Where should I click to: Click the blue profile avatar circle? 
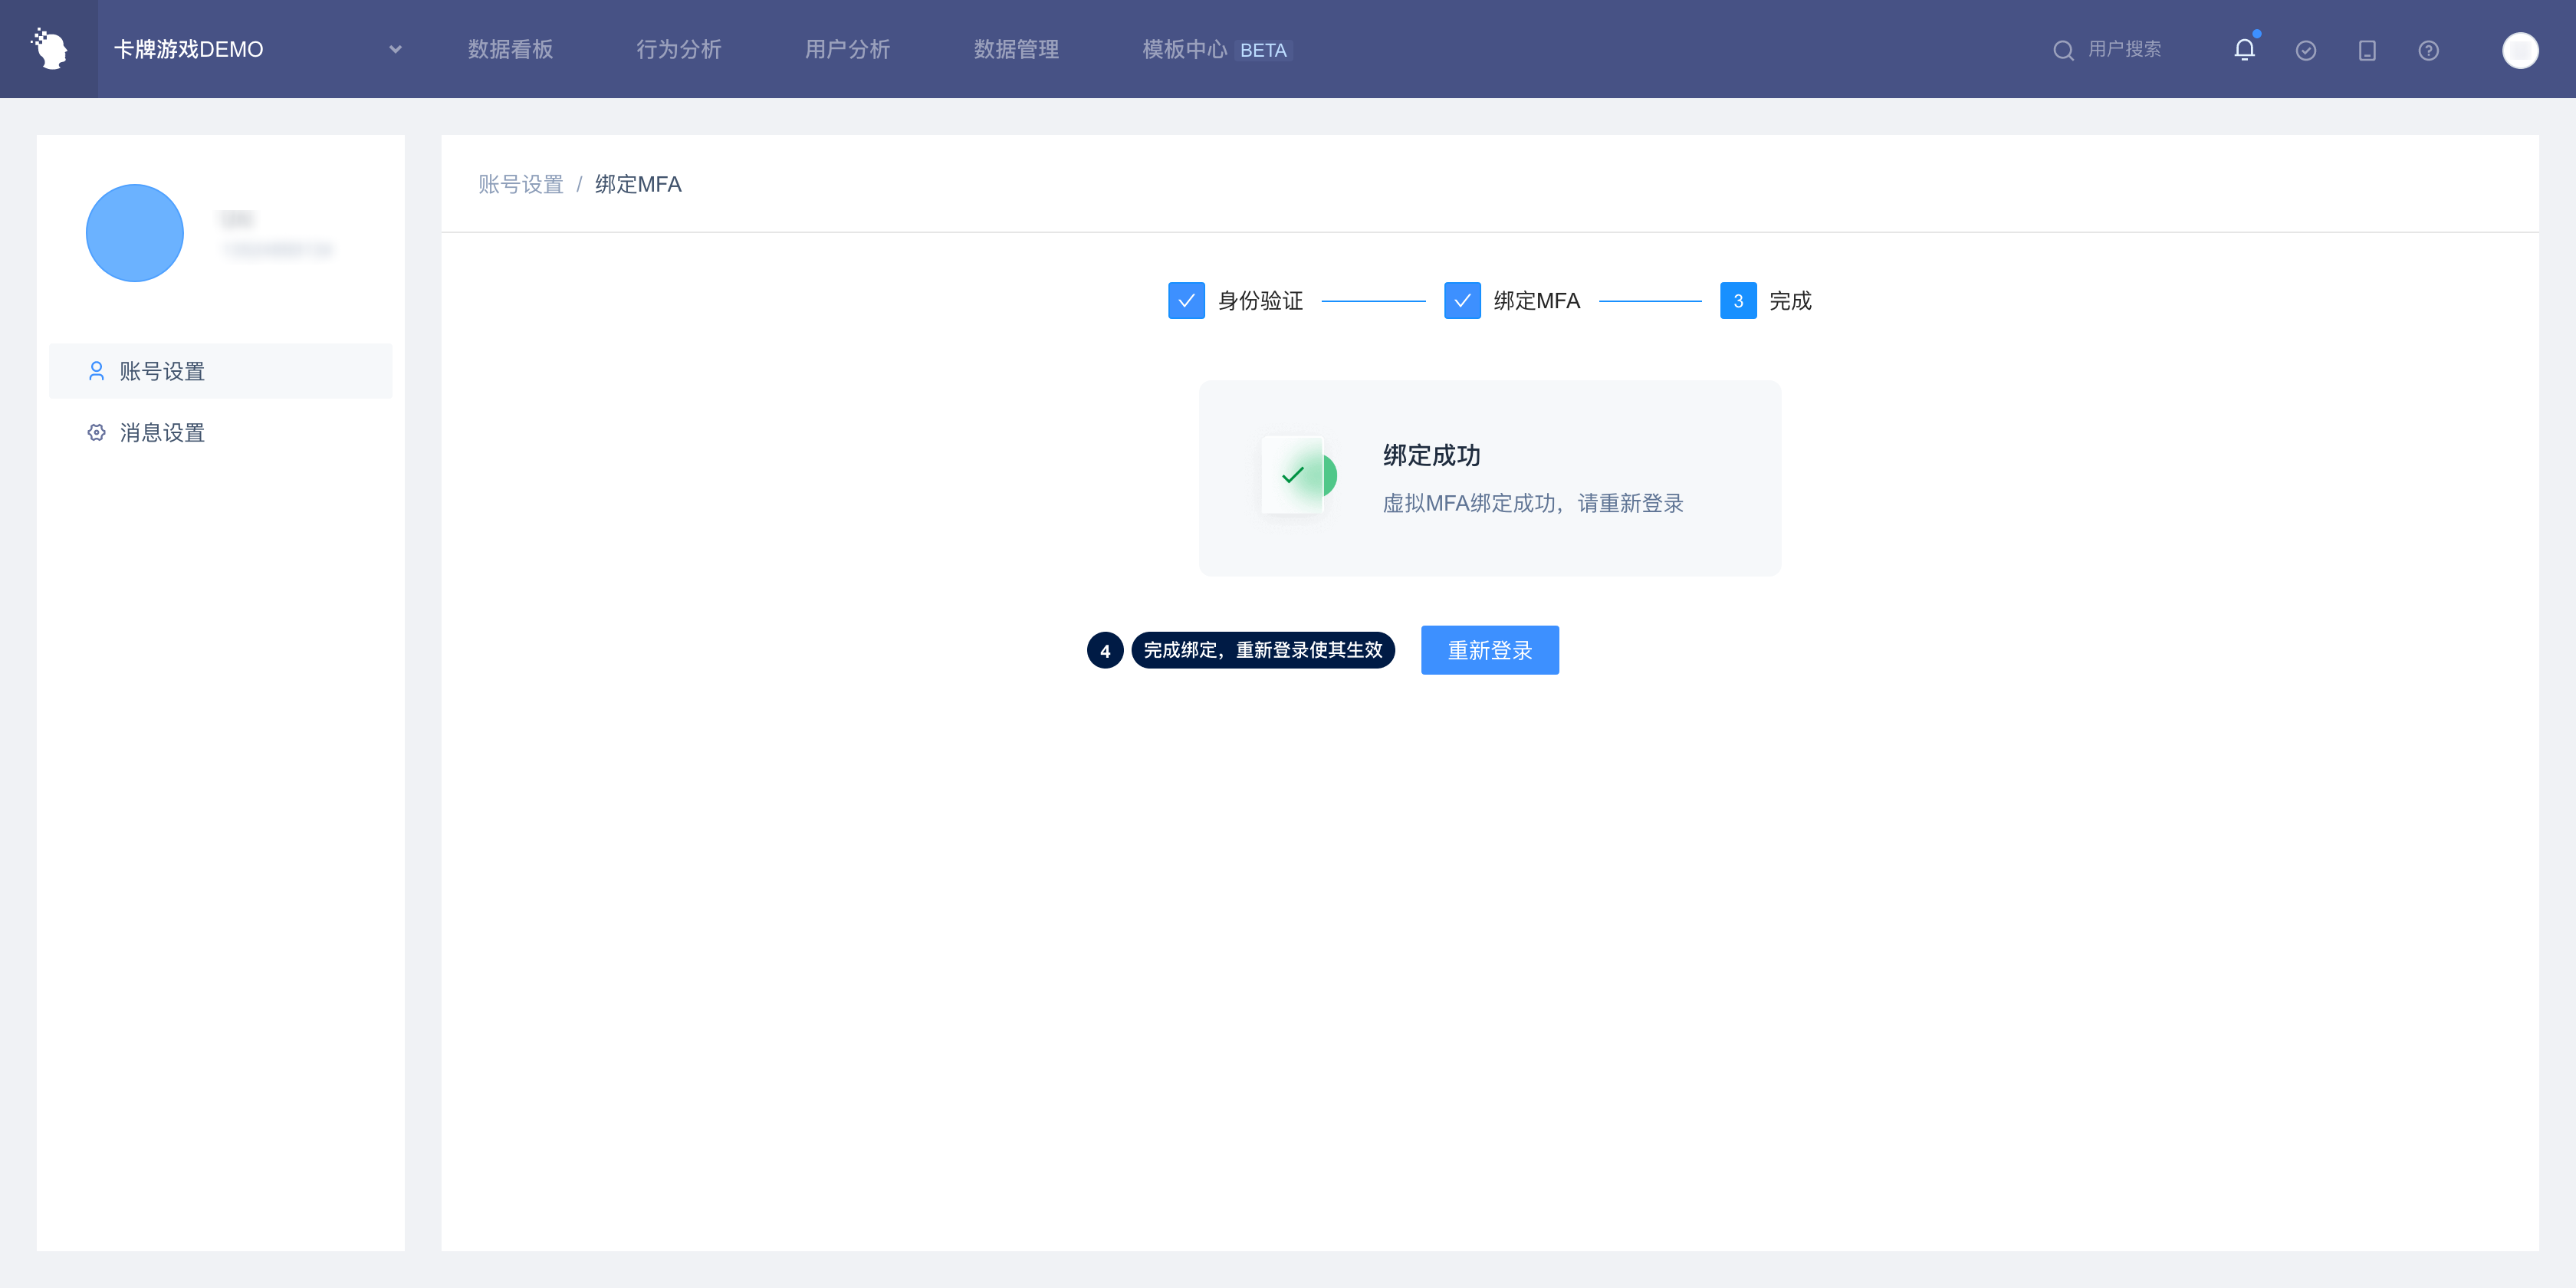pos(135,233)
